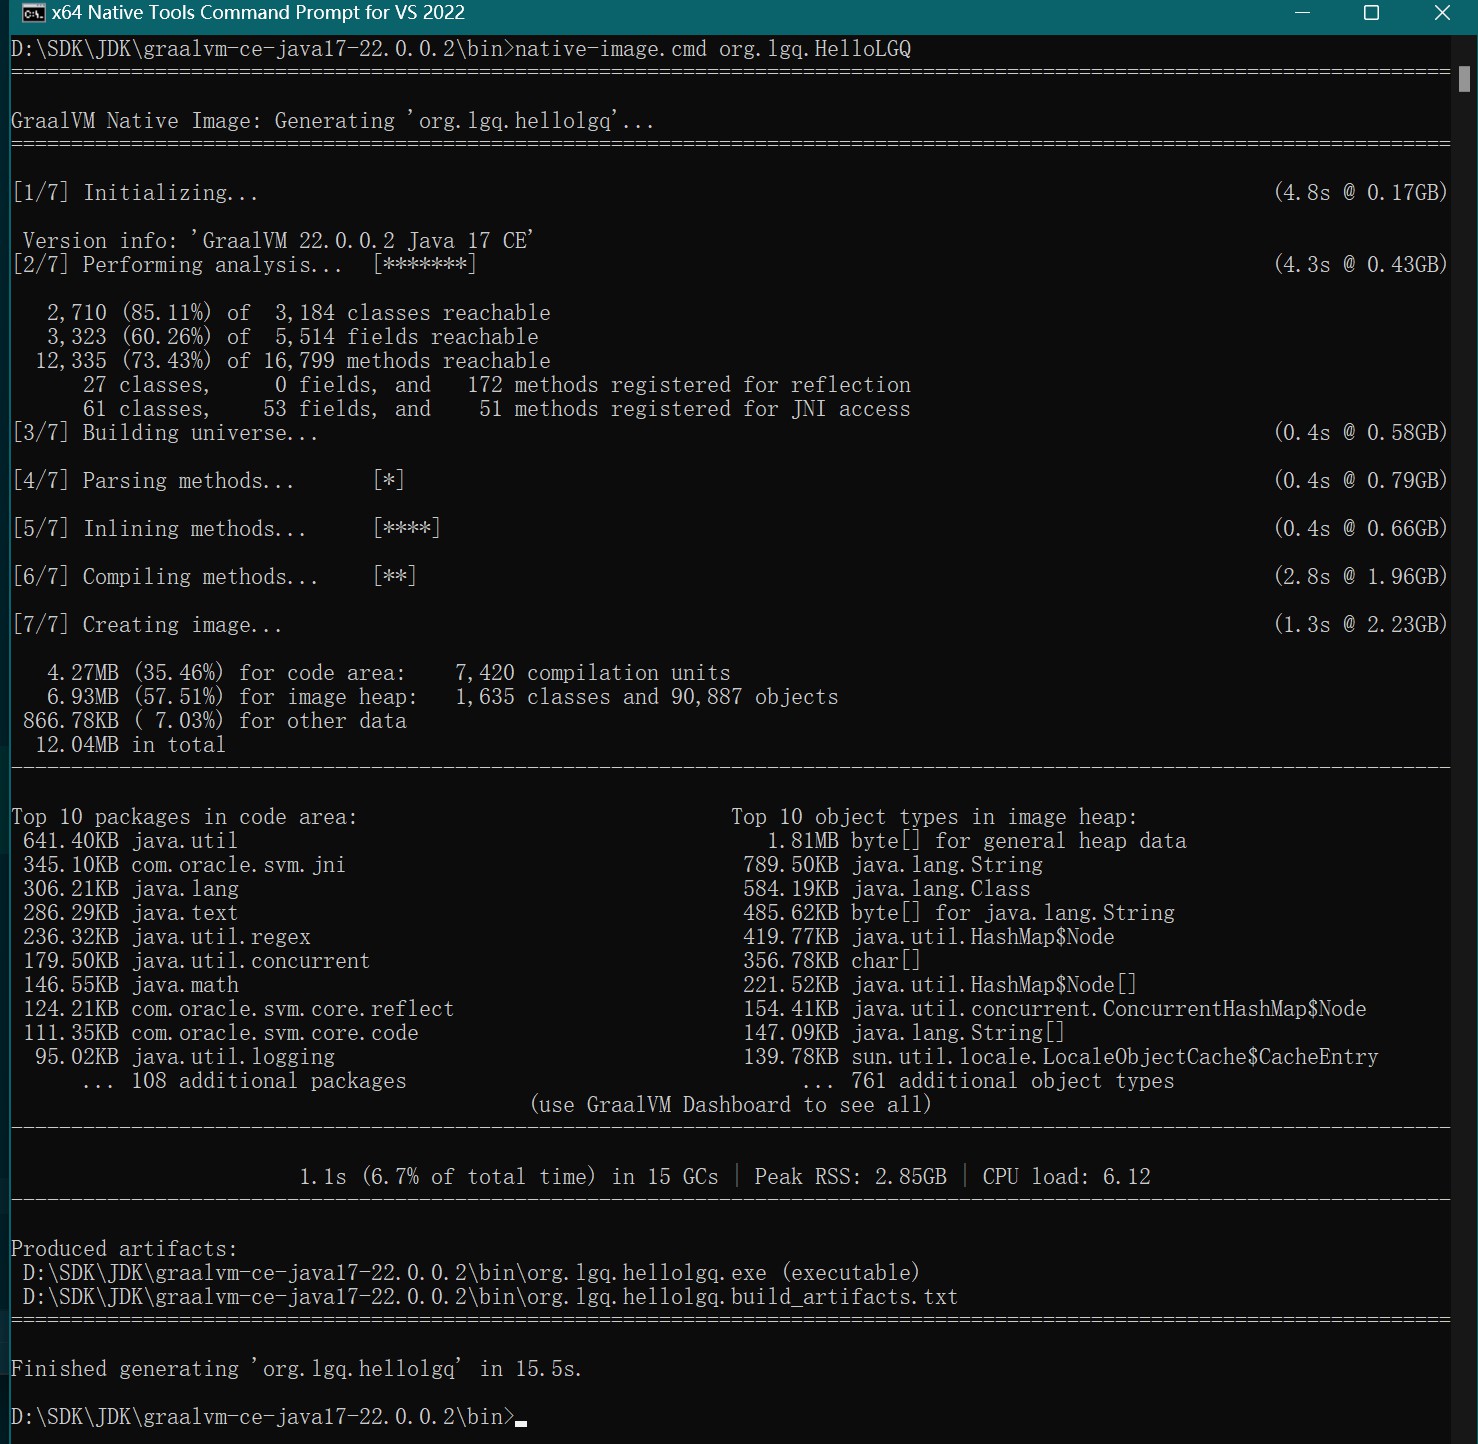Click the '95.02KB java.util.logging' row
This screenshot has width=1478, height=1444.
[x=184, y=1057]
